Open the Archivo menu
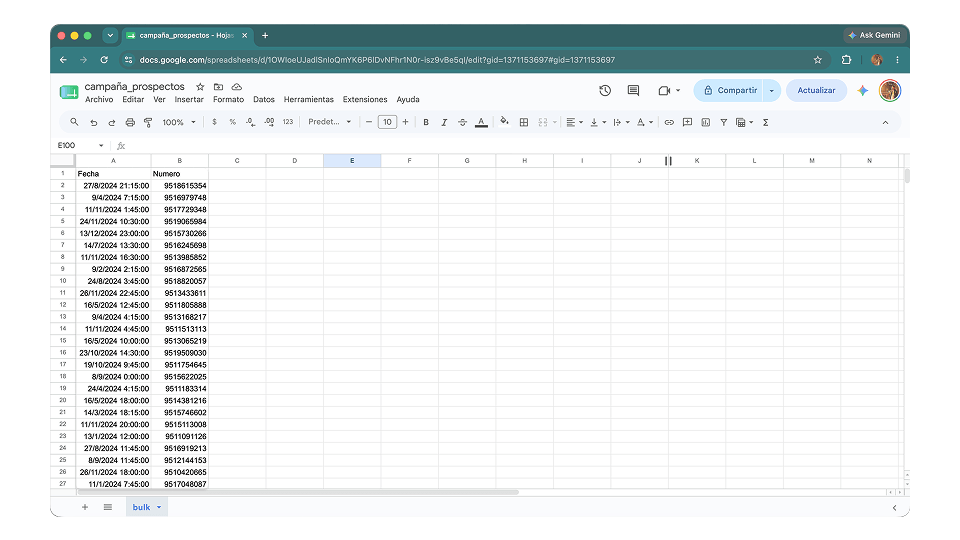This screenshot has height=540, width=960. point(99,99)
